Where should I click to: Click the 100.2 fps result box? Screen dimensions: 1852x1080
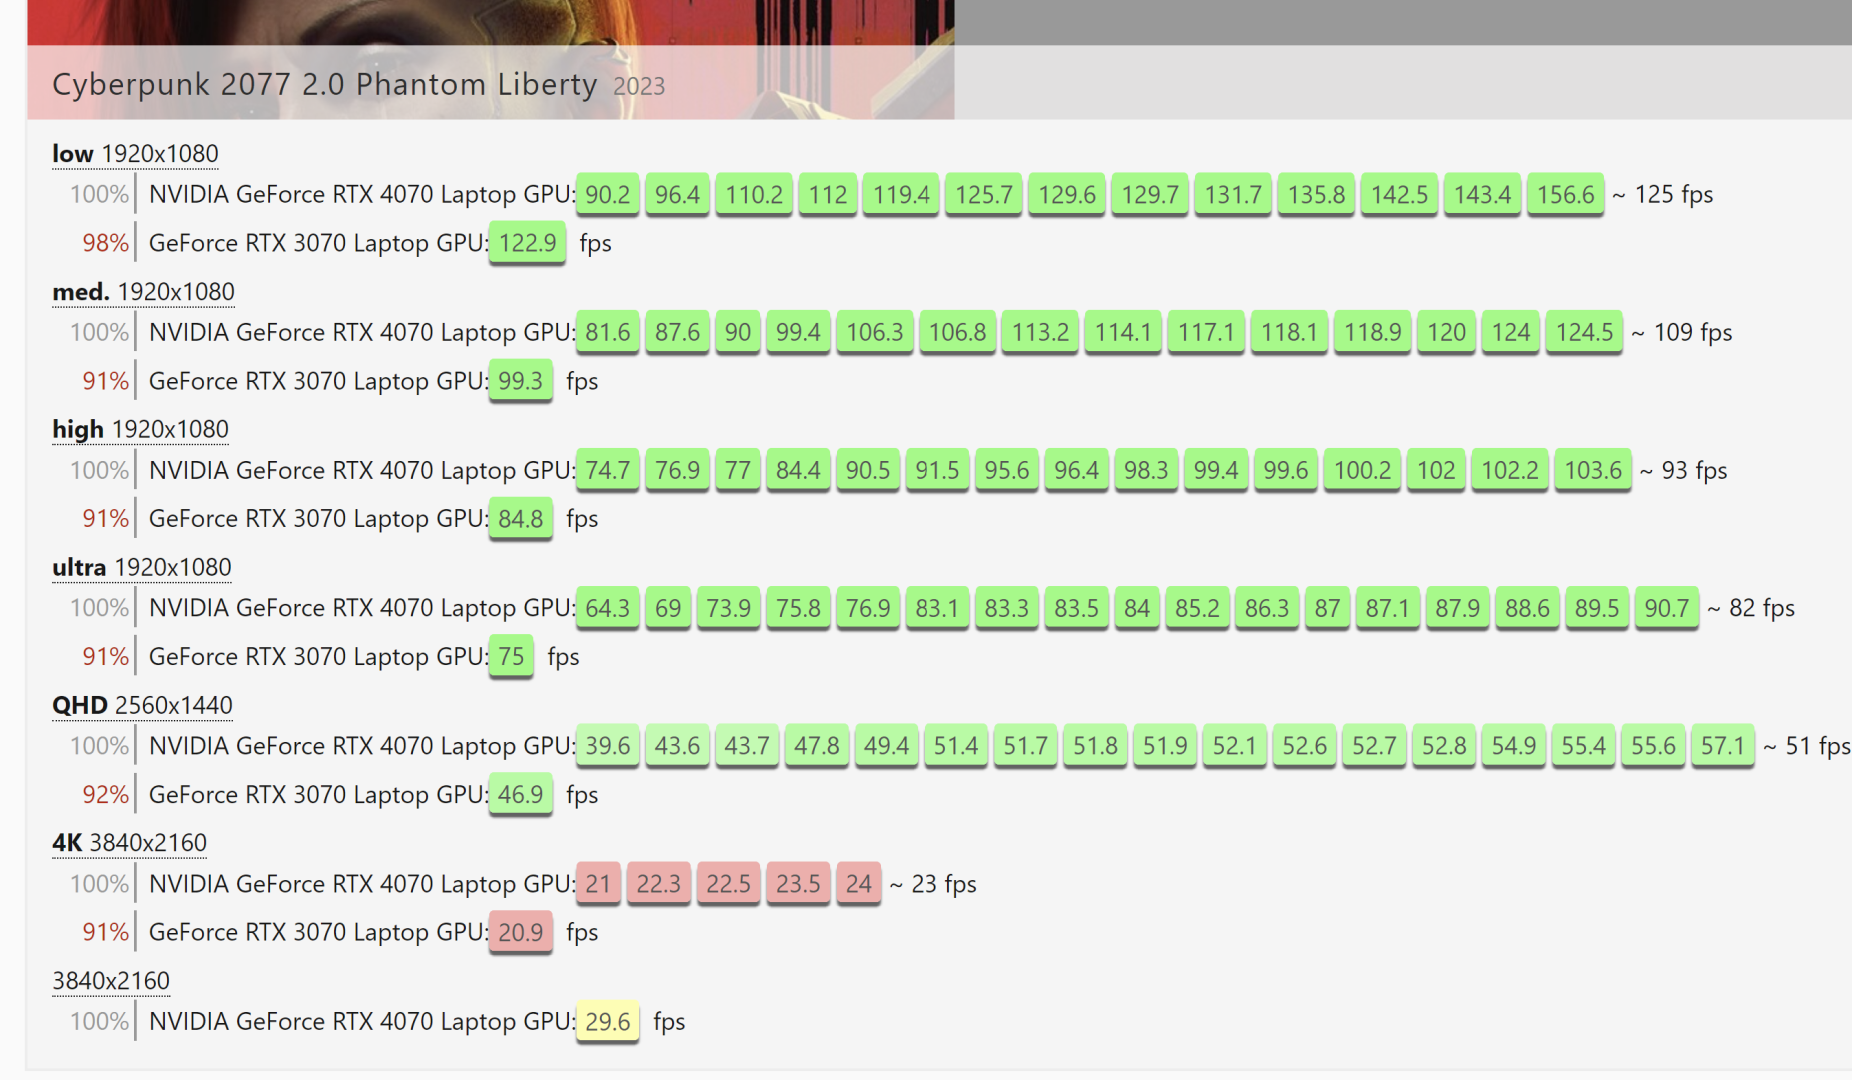point(1362,470)
